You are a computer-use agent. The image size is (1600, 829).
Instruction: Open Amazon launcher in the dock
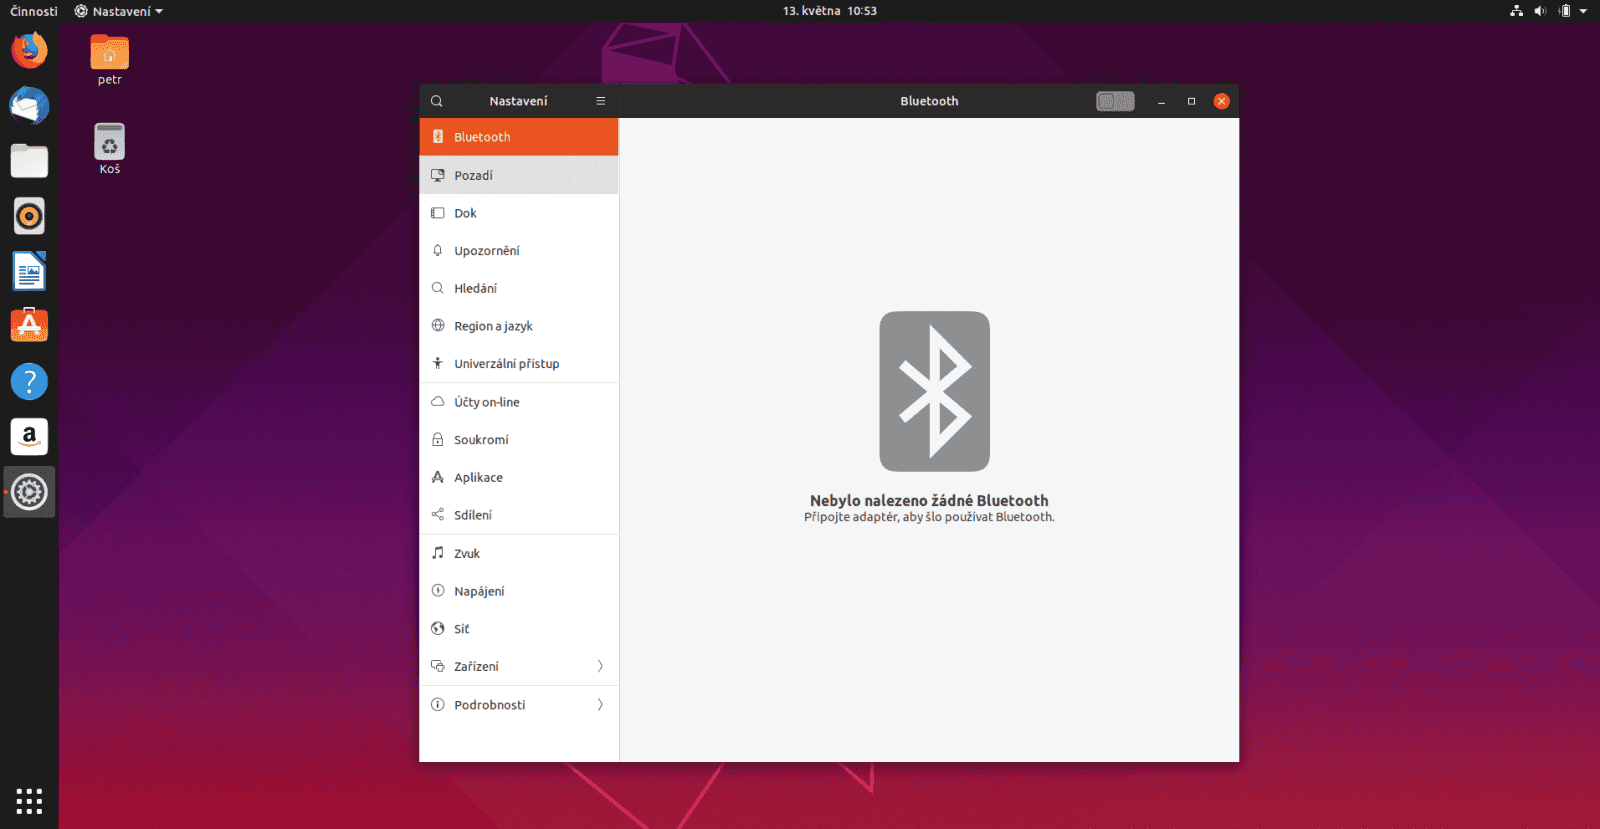(x=29, y=436)
